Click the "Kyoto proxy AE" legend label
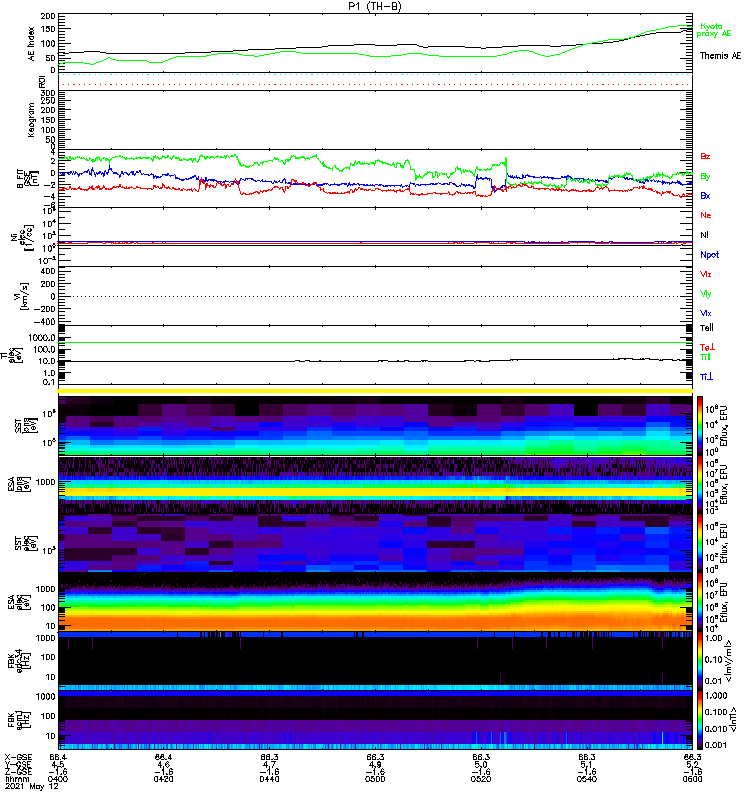The image size is (750, 800). point(713,30)
